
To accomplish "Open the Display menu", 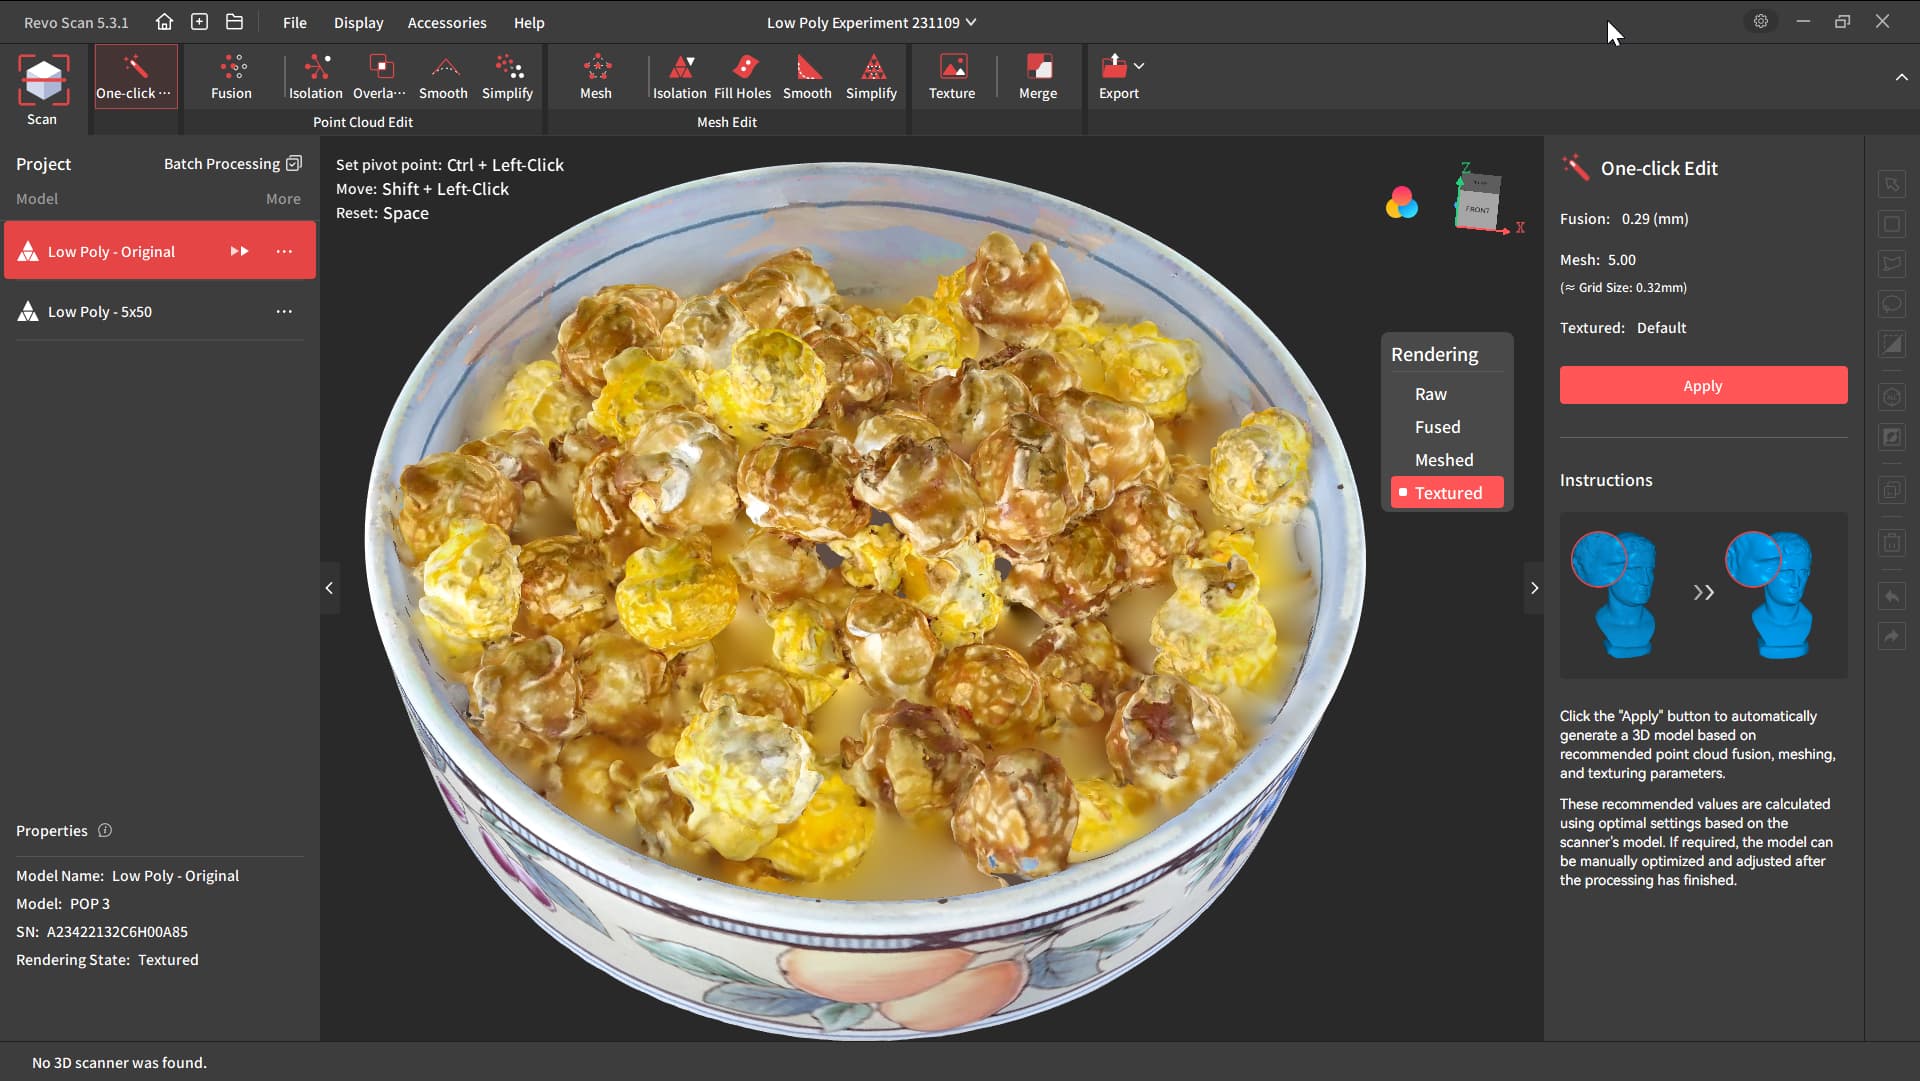I will coord(358,22).
